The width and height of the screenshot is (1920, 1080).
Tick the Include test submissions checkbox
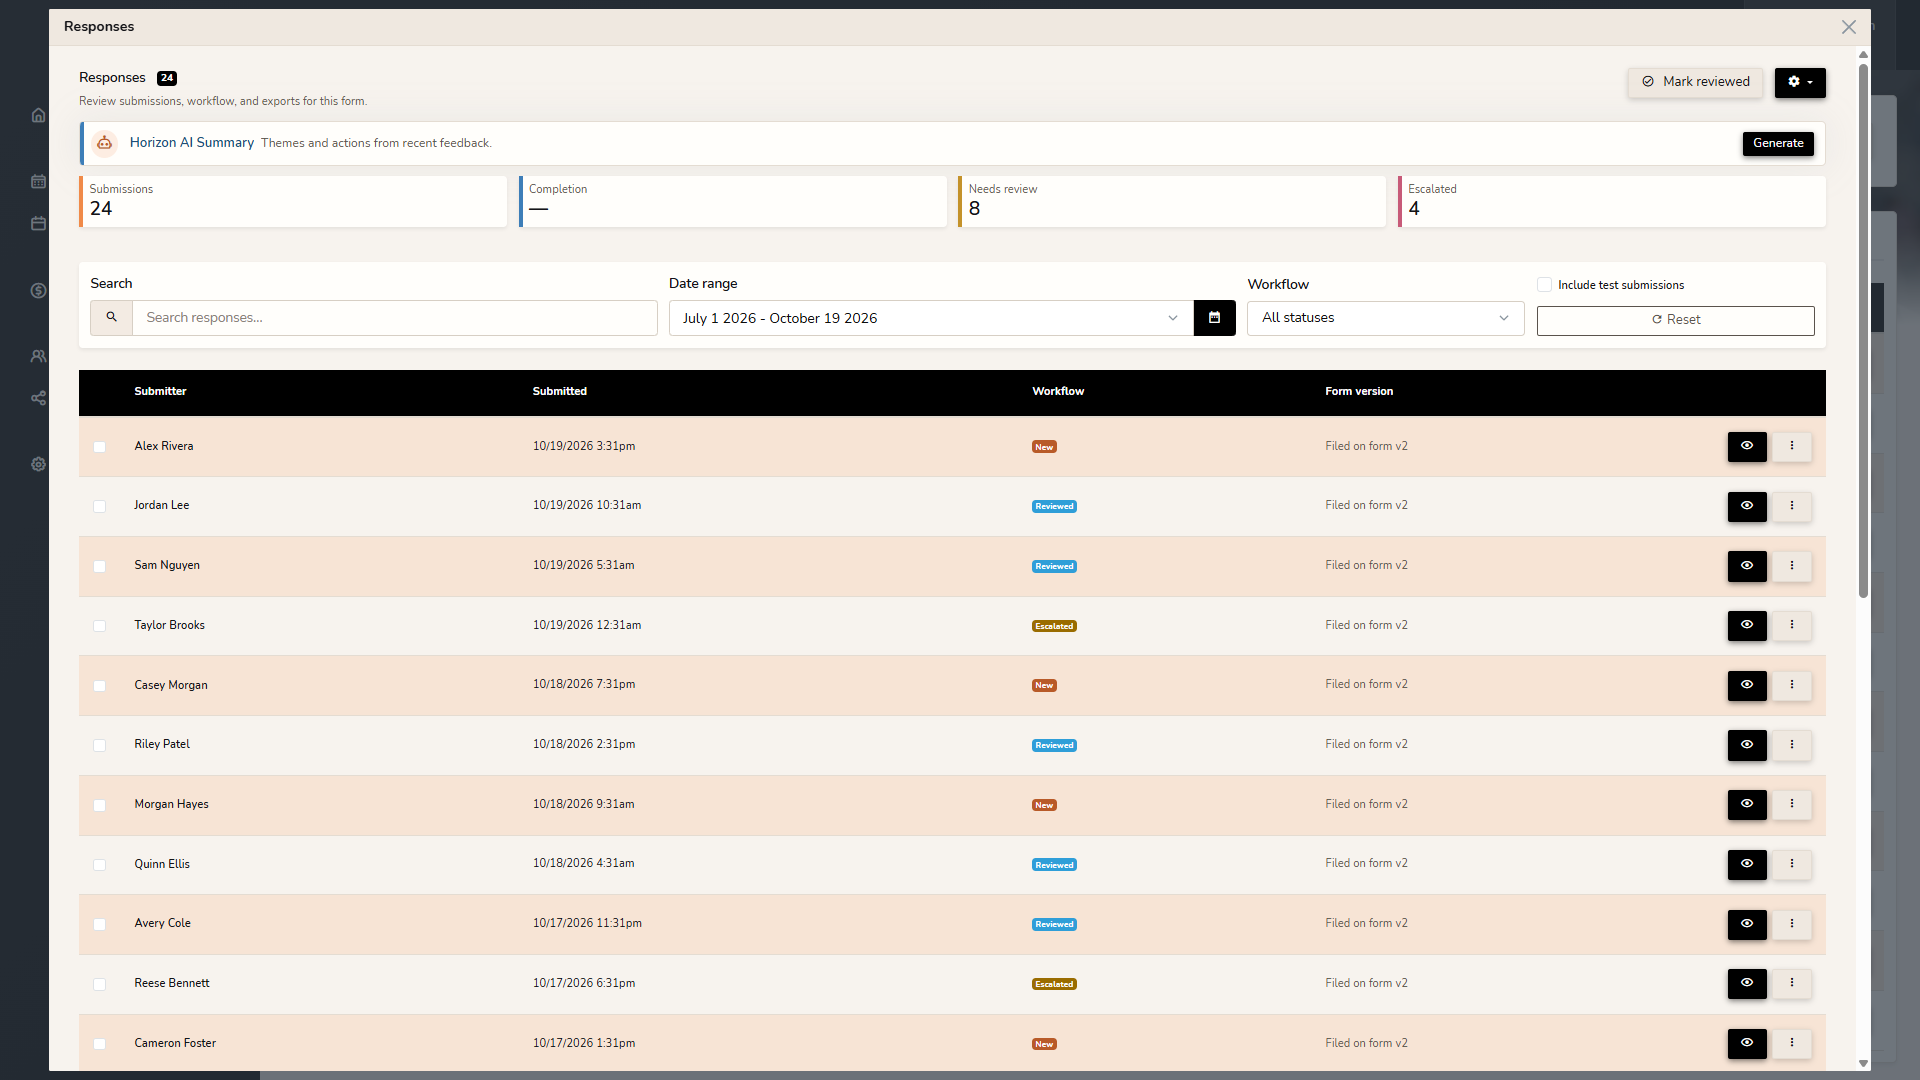[x=1544, y=285]
